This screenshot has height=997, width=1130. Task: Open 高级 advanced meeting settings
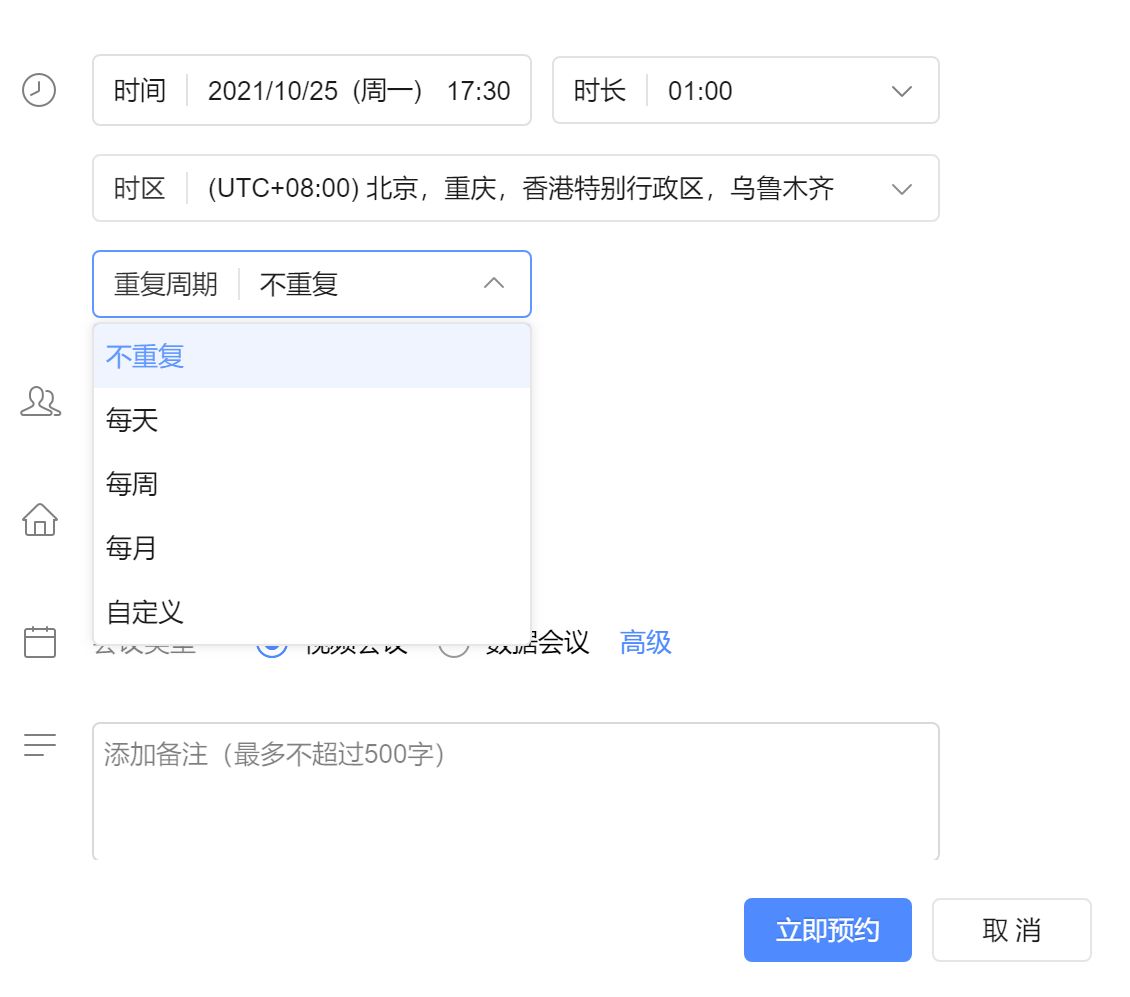pos(645,643)
